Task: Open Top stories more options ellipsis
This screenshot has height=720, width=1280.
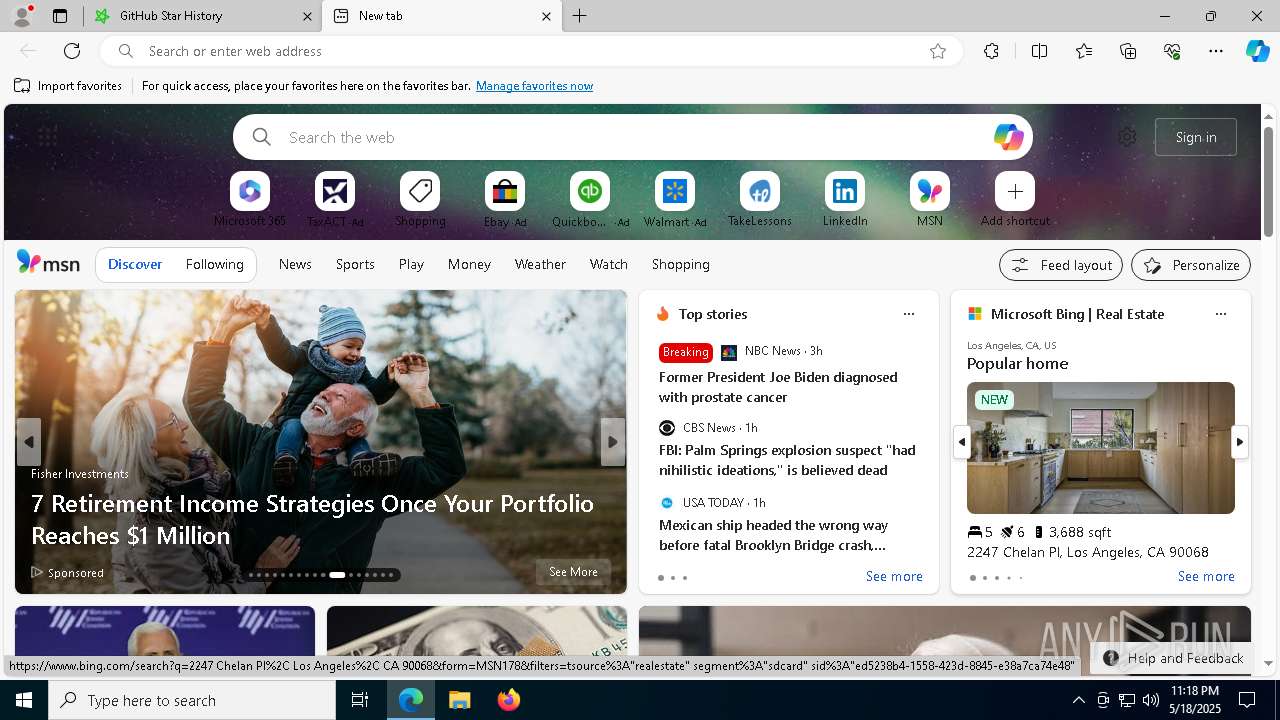Action: pyautogui.click(x=909, y=314)
